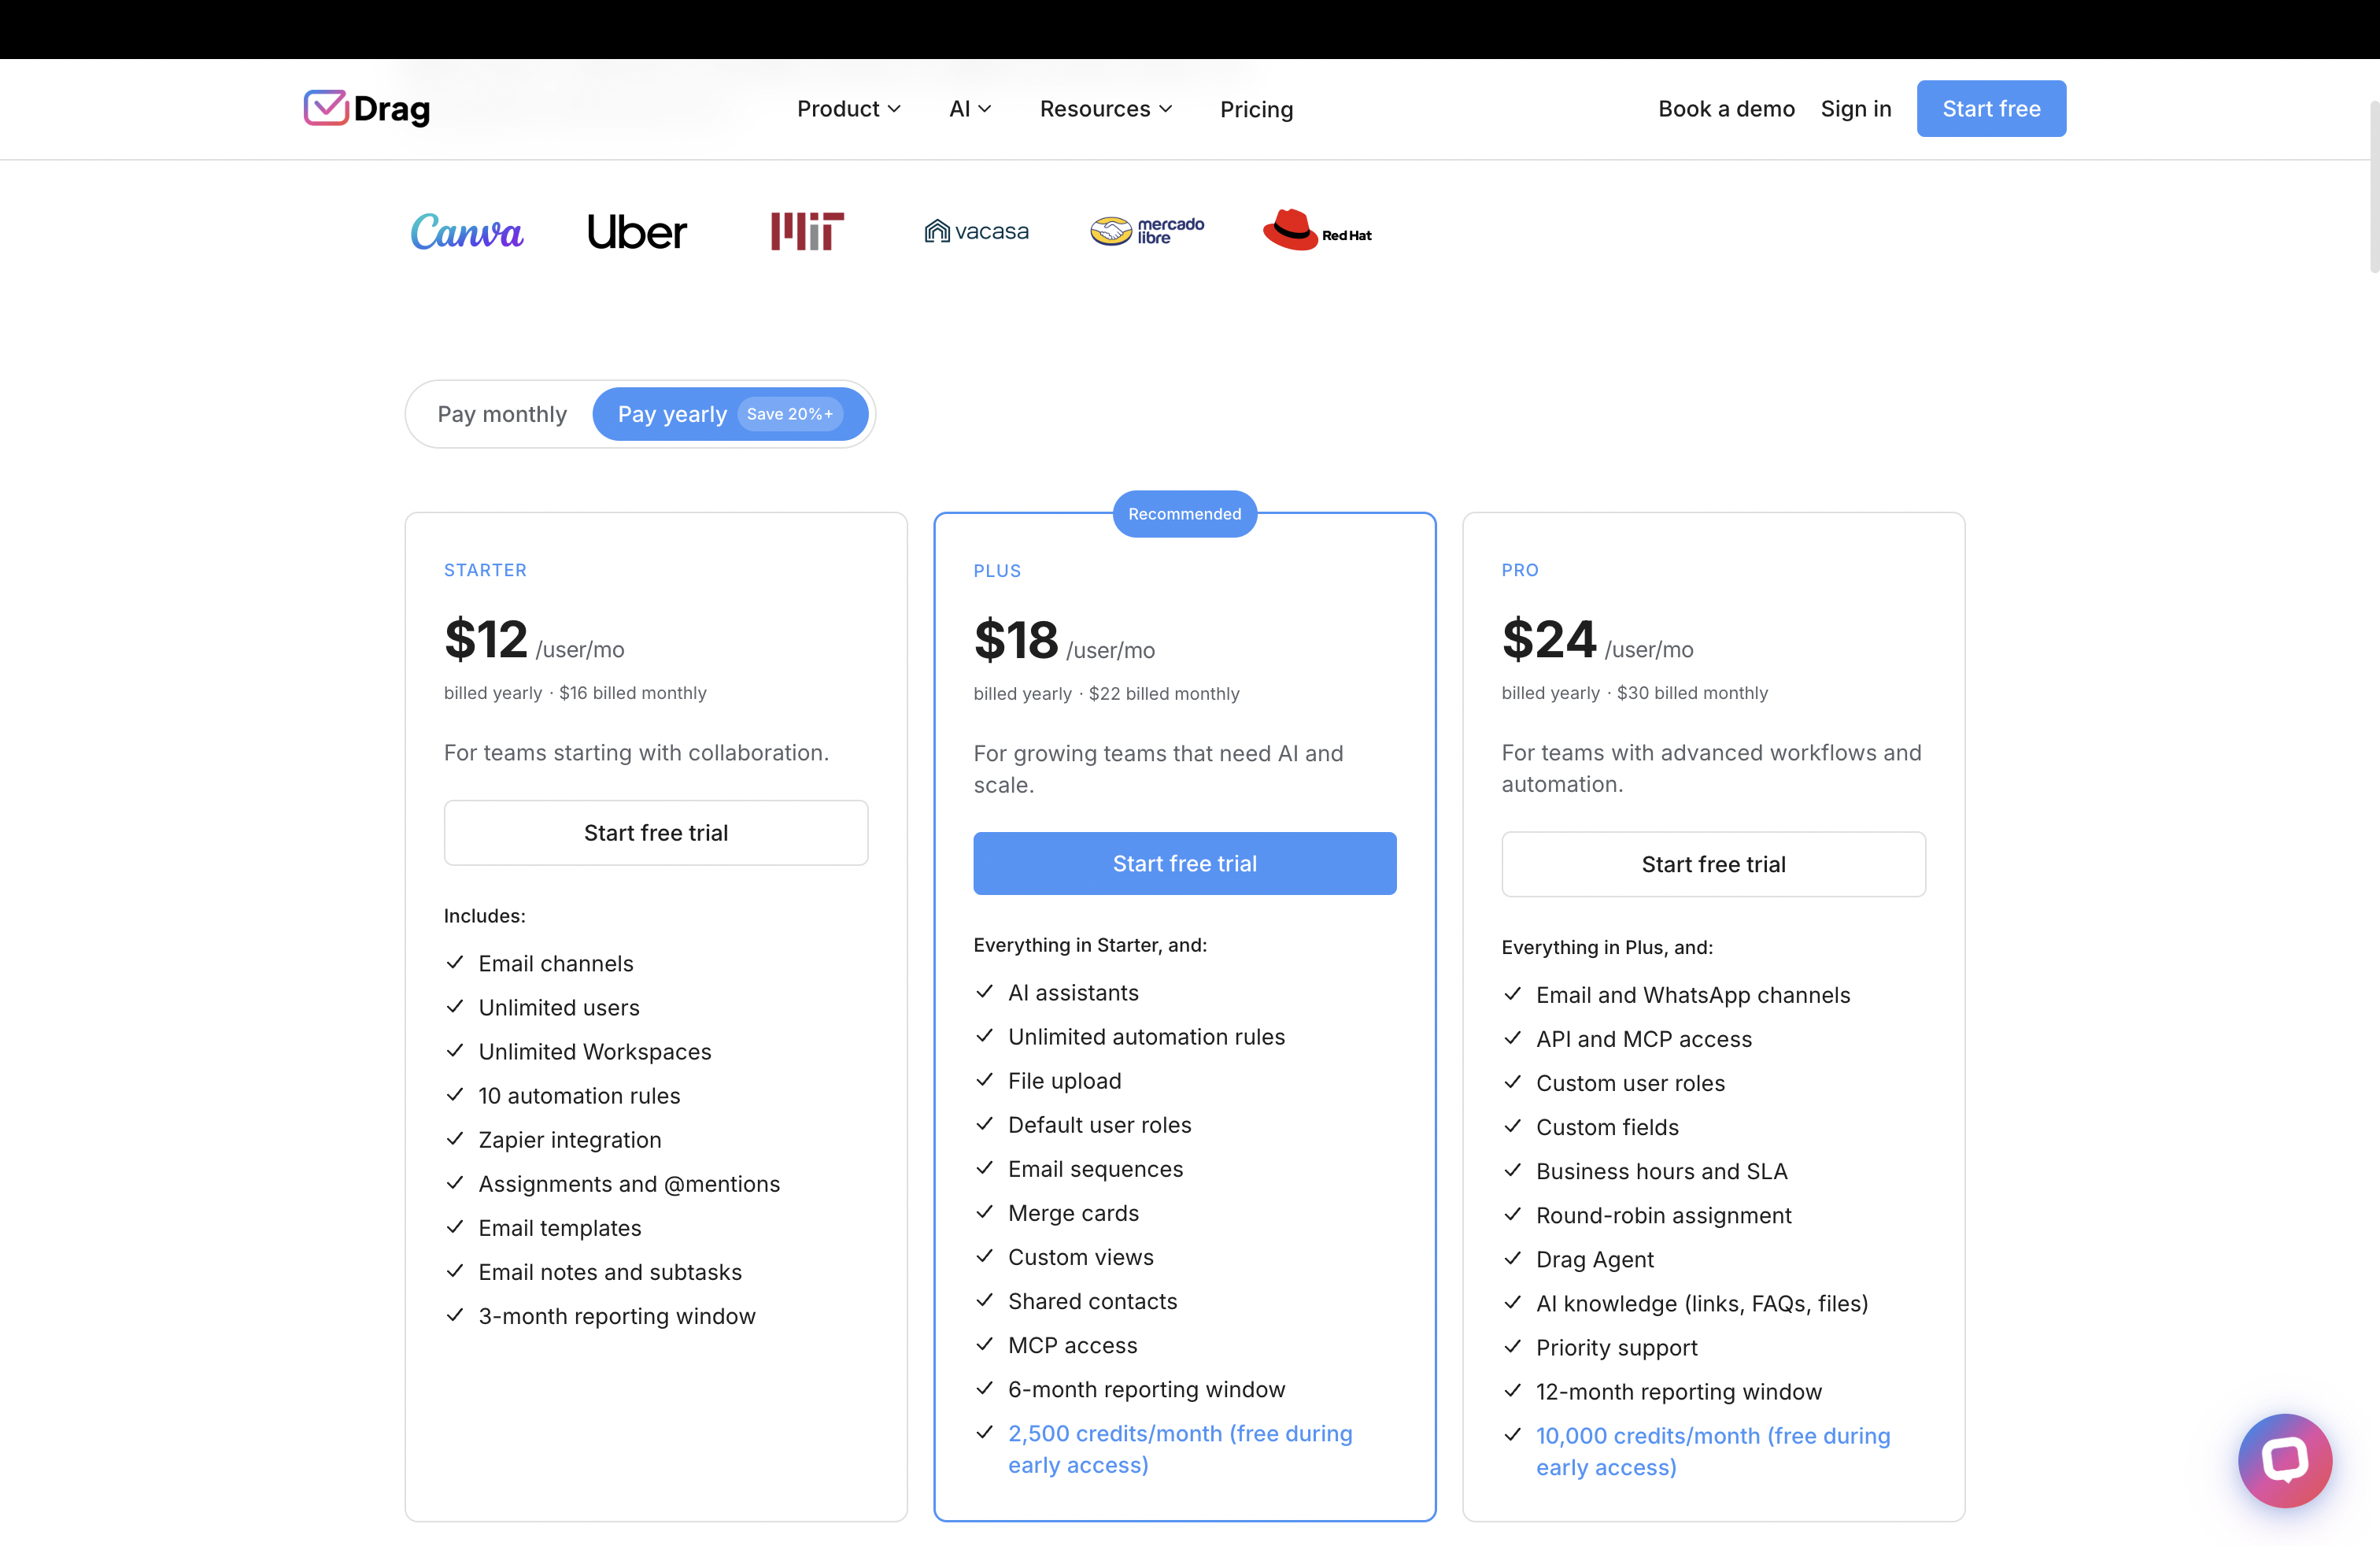Click the checkmark beside Email channels
This screenshot has width=2380, height=1546.
point(455,962)
